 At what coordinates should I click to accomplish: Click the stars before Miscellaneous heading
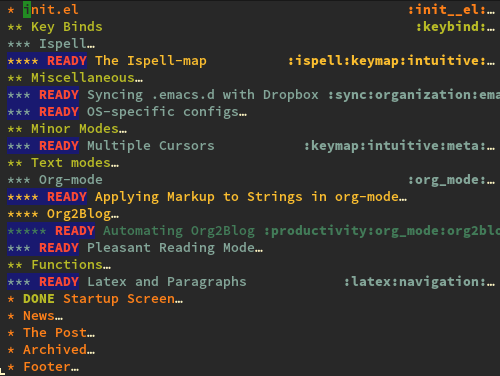[15, 78]
